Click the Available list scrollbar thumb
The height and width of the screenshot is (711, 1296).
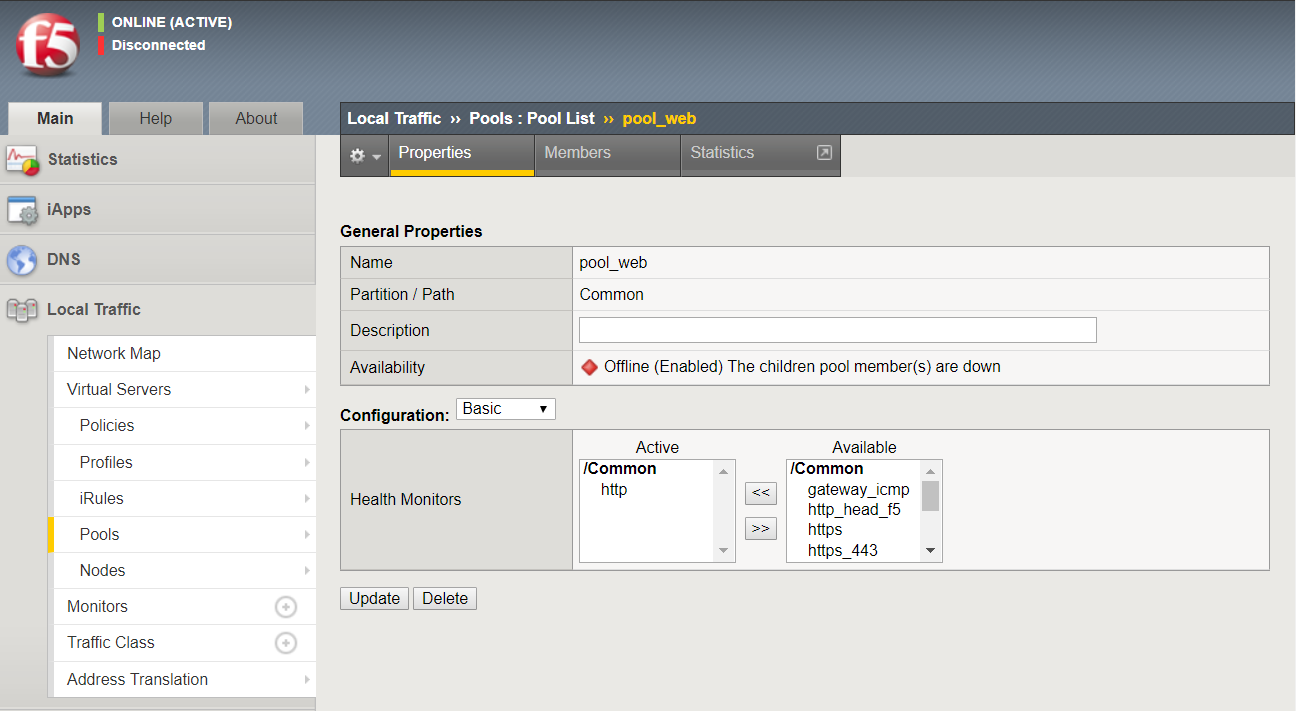(x=930, y=496)
